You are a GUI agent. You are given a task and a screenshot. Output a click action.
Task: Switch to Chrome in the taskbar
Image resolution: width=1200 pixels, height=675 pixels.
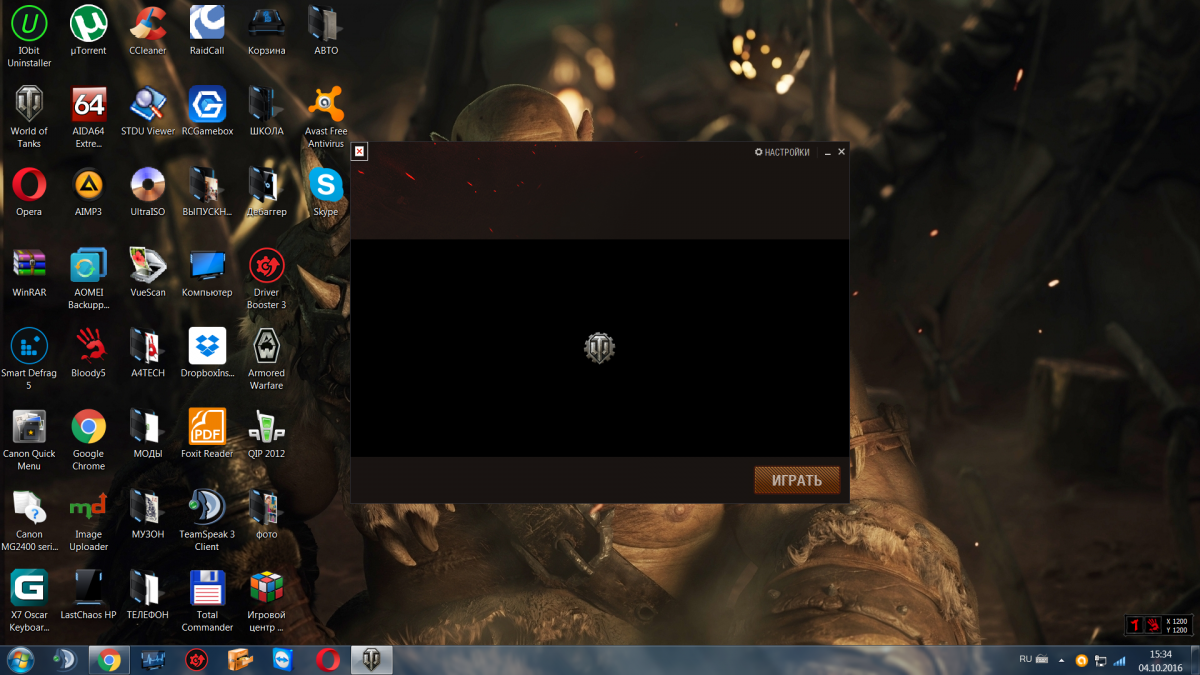[109, 660]
